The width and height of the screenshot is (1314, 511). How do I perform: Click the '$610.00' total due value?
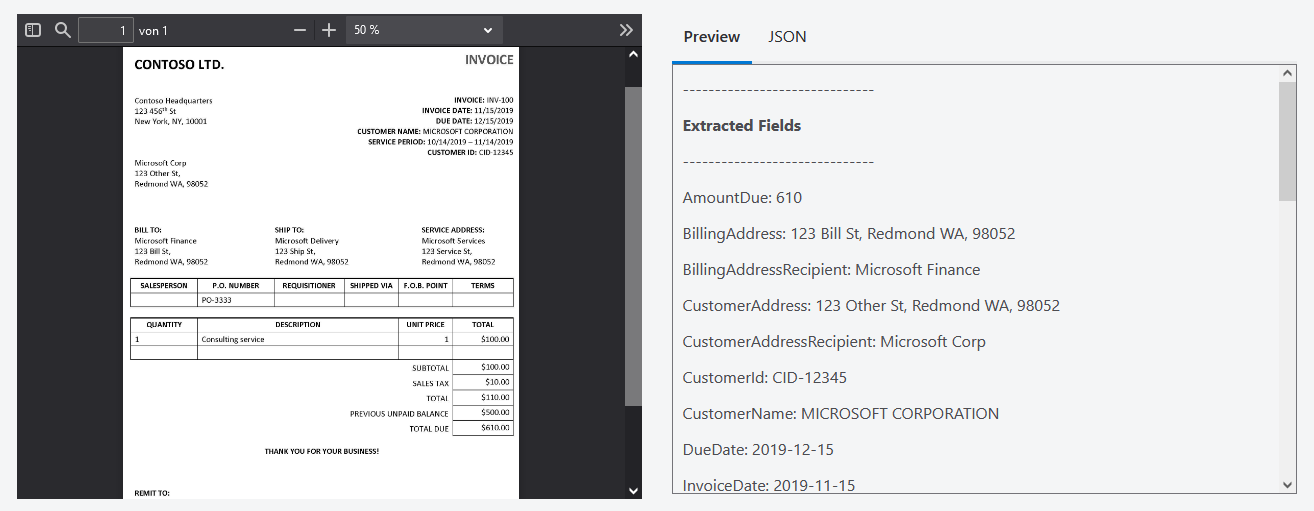pos(495,428)
